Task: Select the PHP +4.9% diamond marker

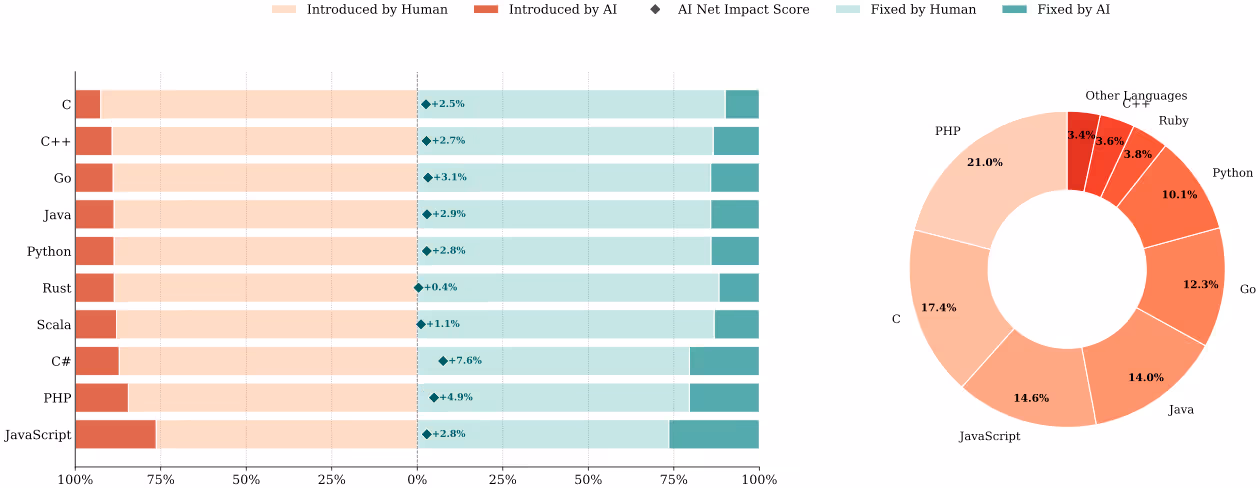Action: click(434, 398)
